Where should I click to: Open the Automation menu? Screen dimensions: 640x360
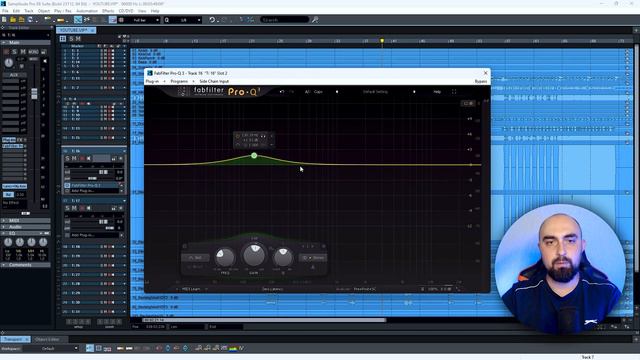coord(87,11)
